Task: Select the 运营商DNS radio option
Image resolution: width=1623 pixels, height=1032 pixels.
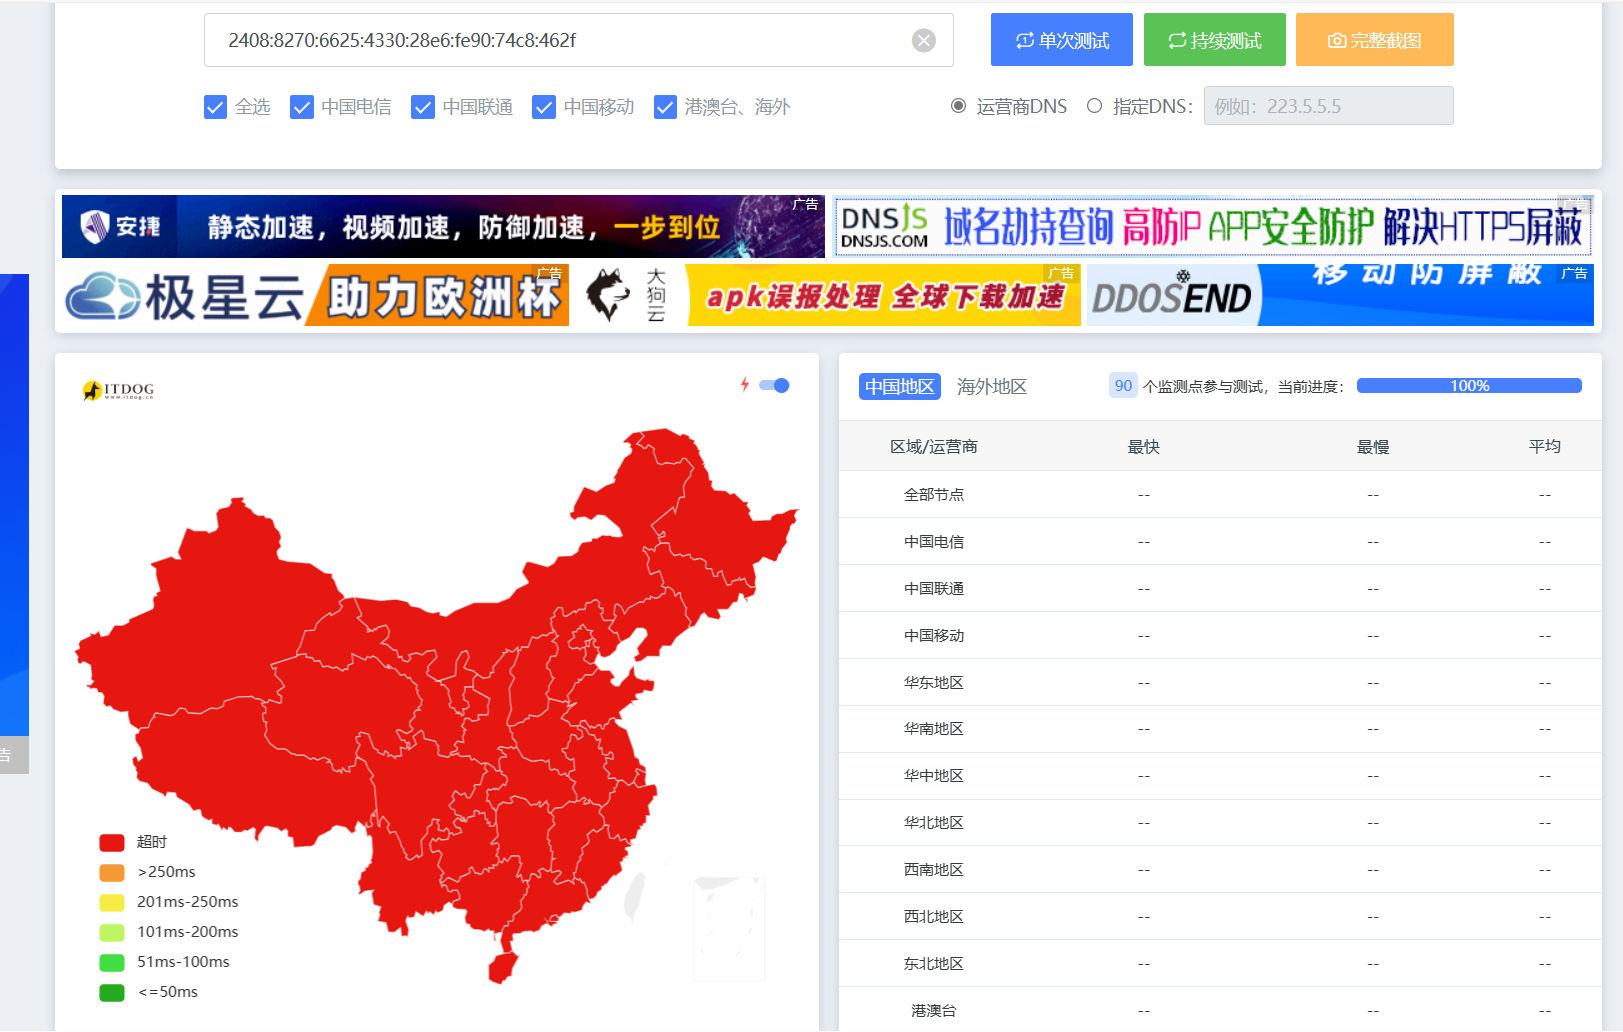Action: point(958,106)
